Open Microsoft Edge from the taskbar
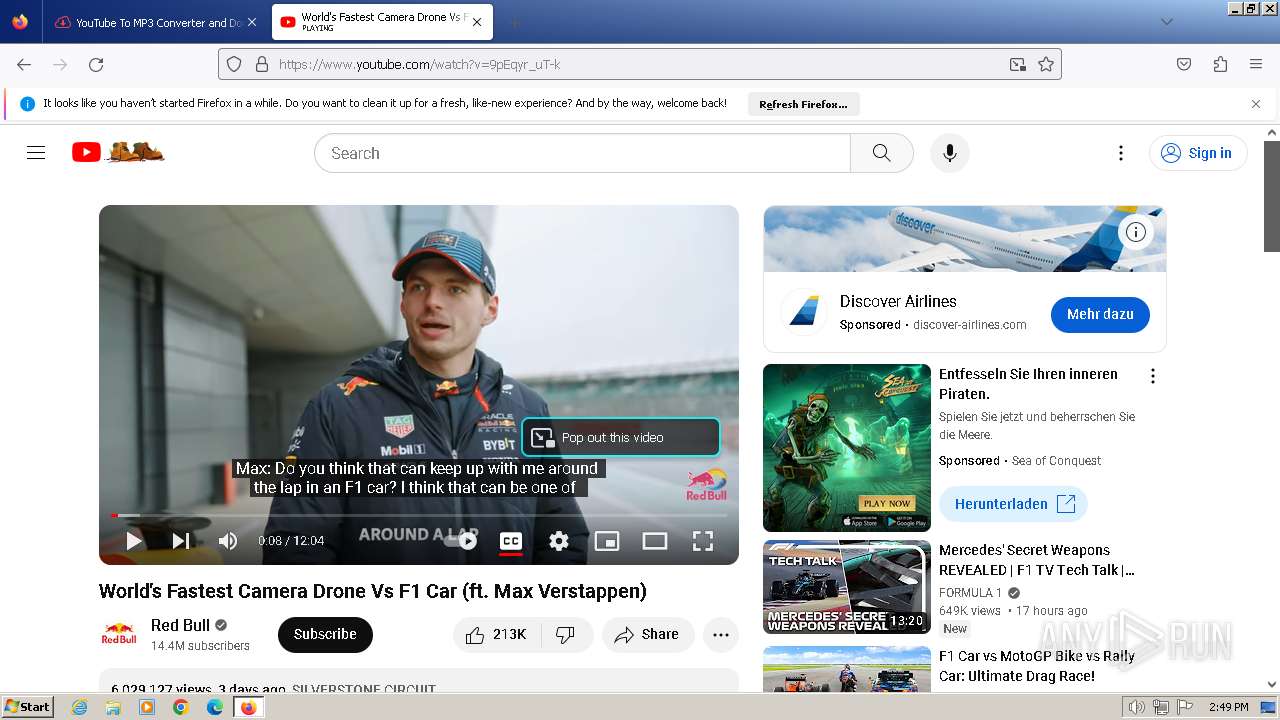1280x720 pixels. [x=215, y=707]
